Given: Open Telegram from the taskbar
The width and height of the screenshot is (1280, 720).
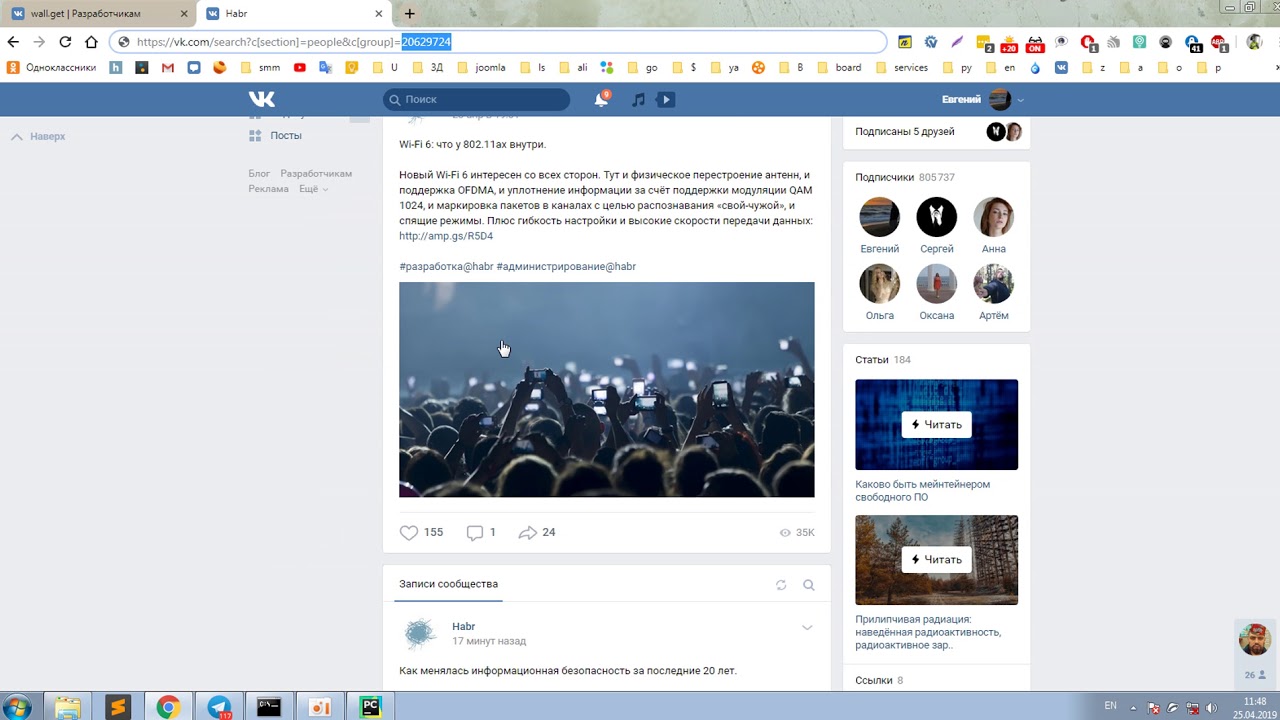Looking at the screenshot, I should point(219,707).
